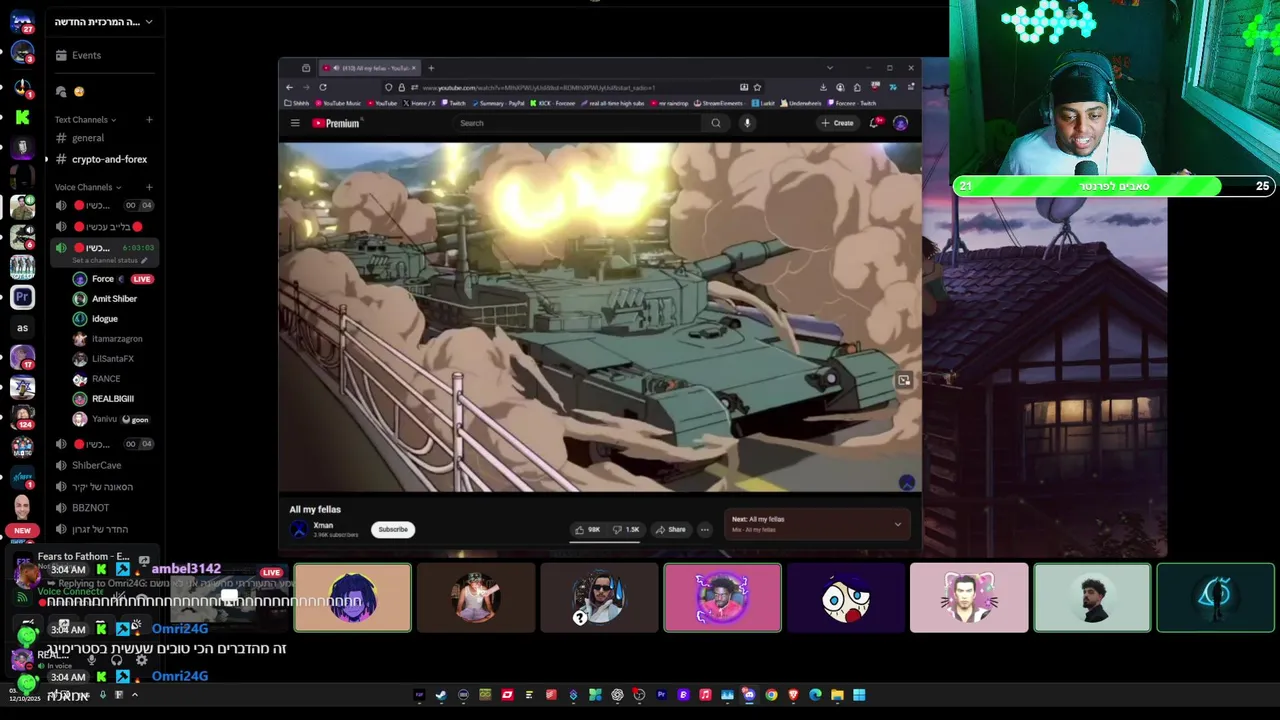This screenshot has width=1280, height=720.
Task: Open Discord server name dropdown
Action: point(104,22)
